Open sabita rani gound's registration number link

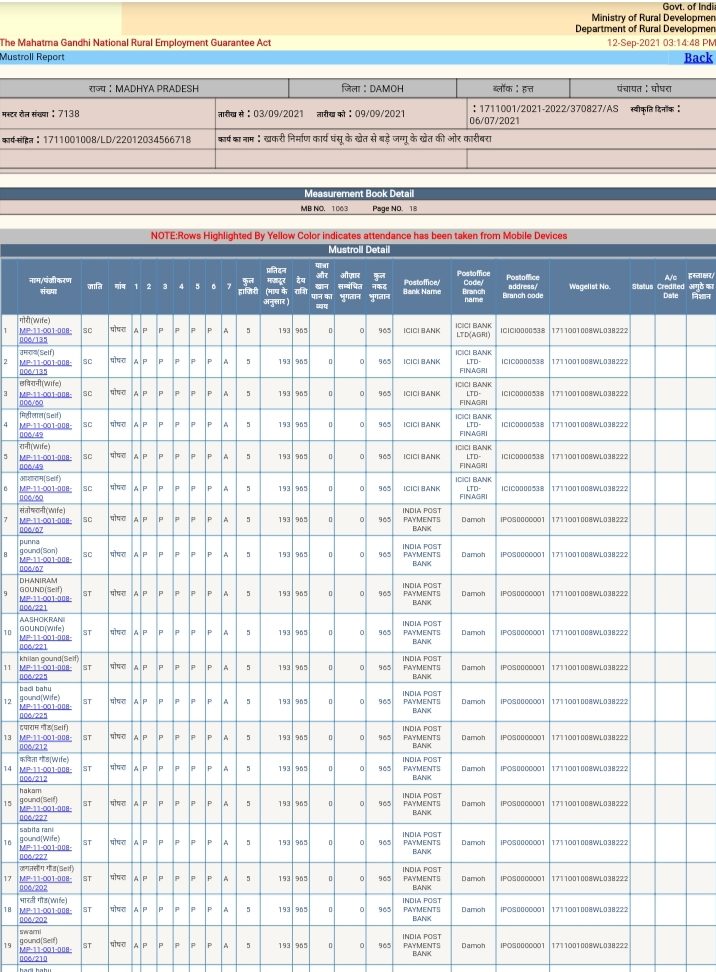(45, 852)
